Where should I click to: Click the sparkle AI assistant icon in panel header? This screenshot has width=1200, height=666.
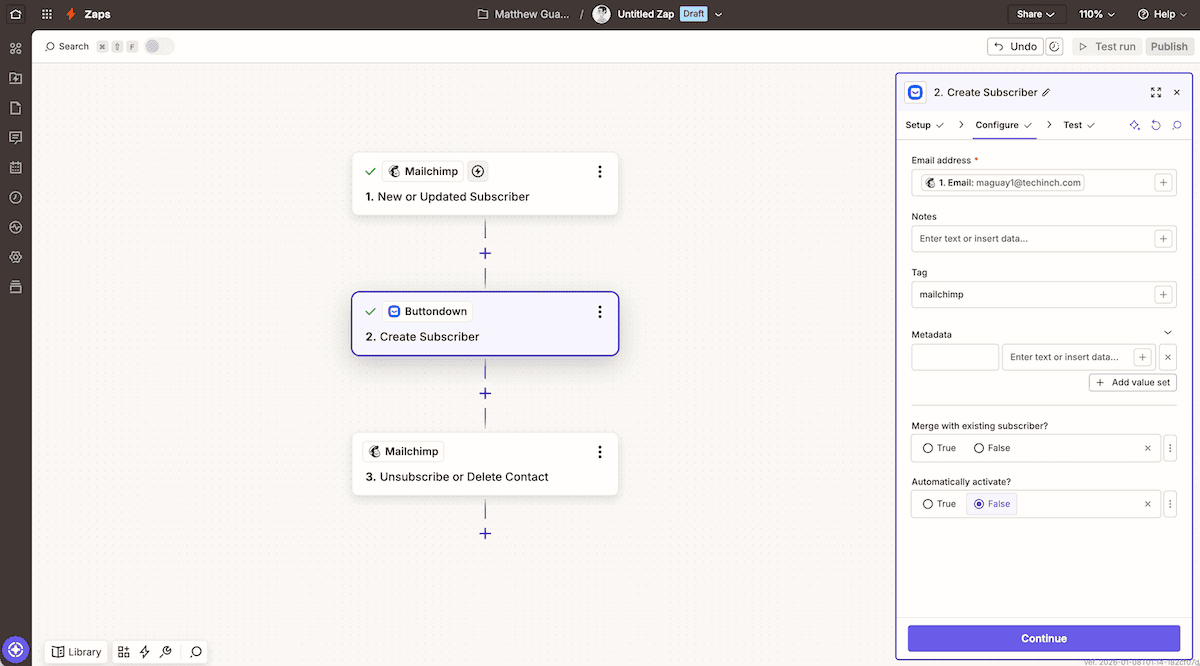1134,125
